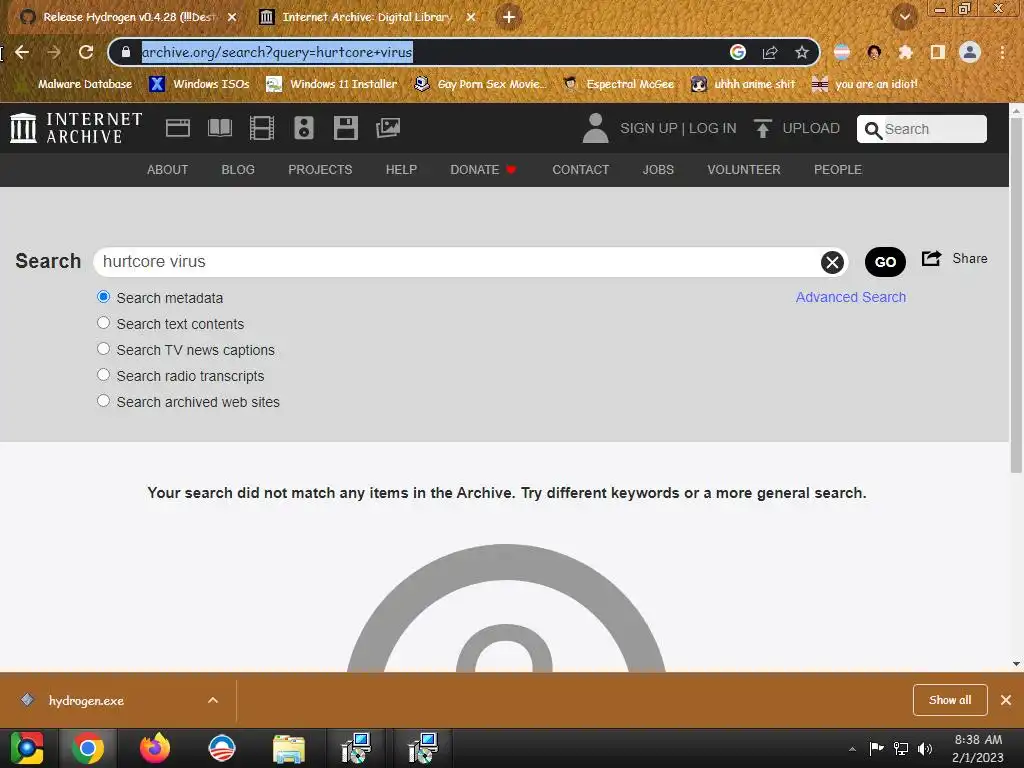
Task: Click the UPLOAD link text
Action: [811, 128]
